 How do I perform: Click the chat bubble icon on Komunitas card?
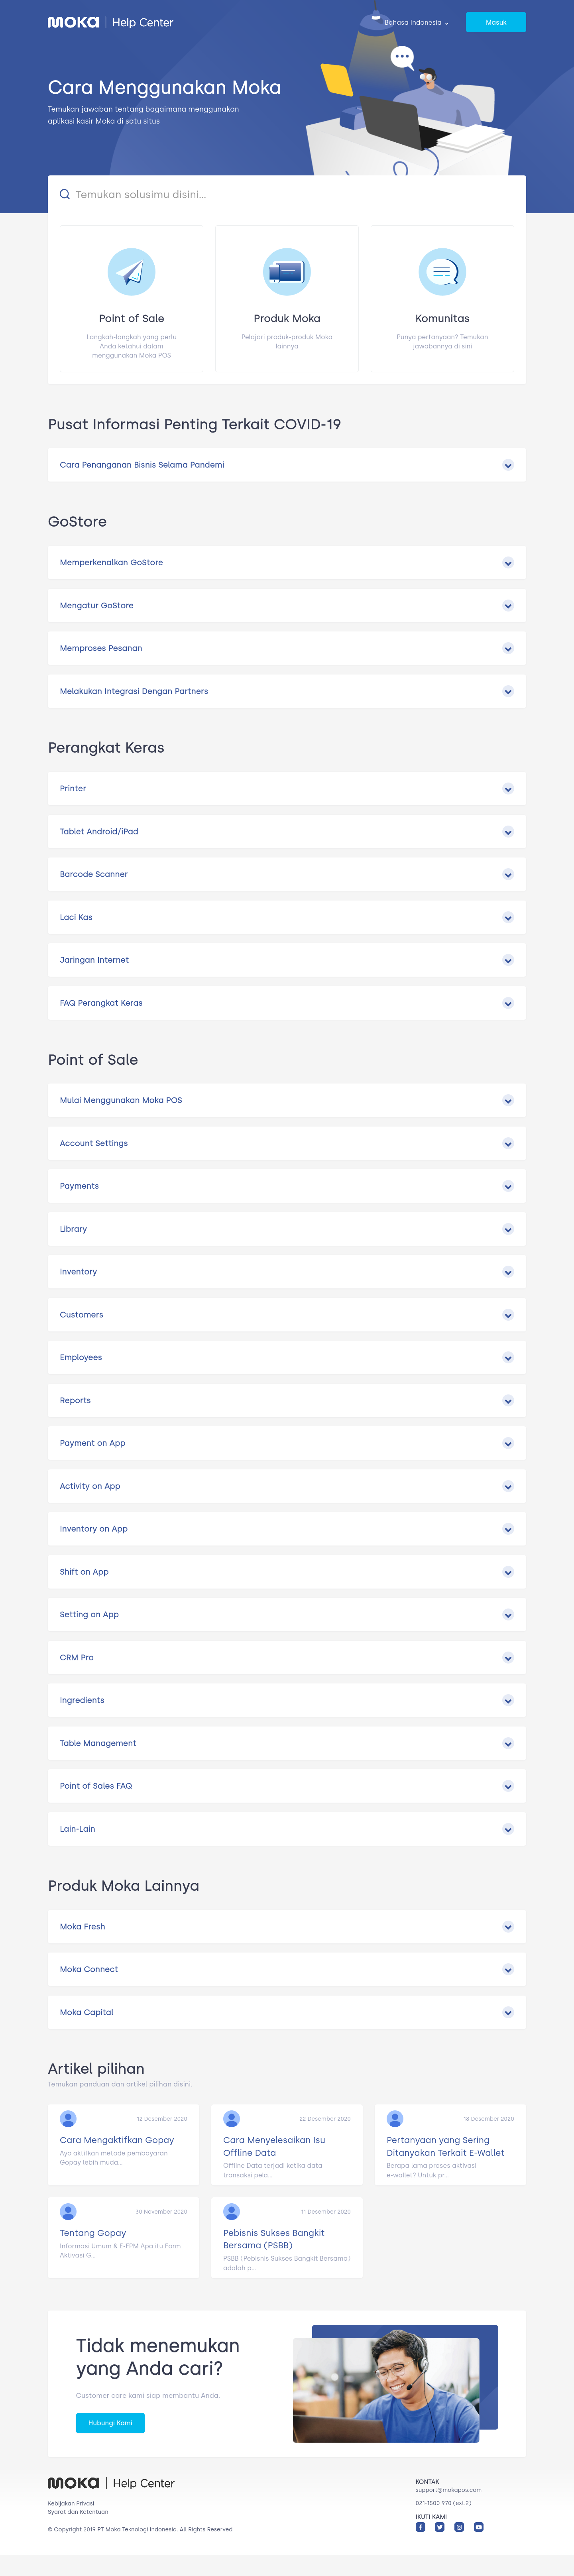pyautogui.click(x=442, y=271)
